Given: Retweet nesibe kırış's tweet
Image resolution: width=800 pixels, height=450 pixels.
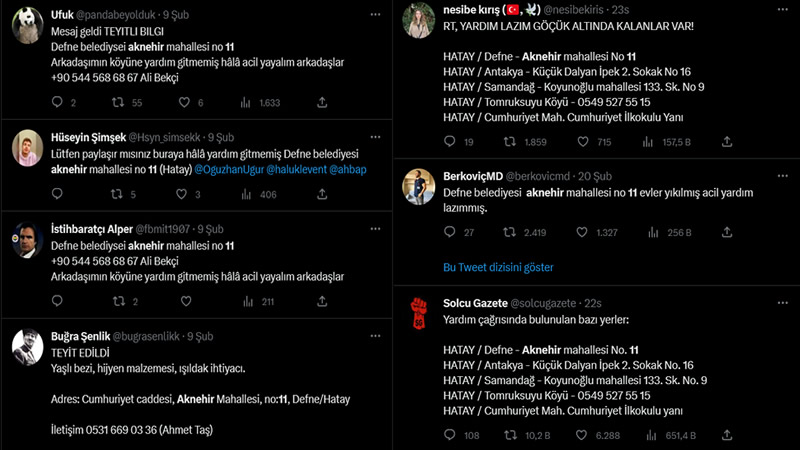Looking at the screenshot, I should click(511, 142).
